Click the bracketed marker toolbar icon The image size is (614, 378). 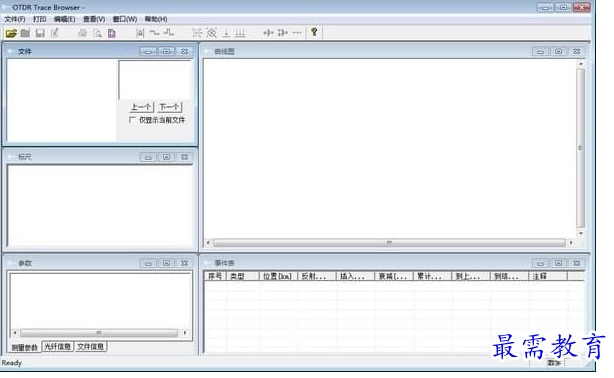pos(140,33)
